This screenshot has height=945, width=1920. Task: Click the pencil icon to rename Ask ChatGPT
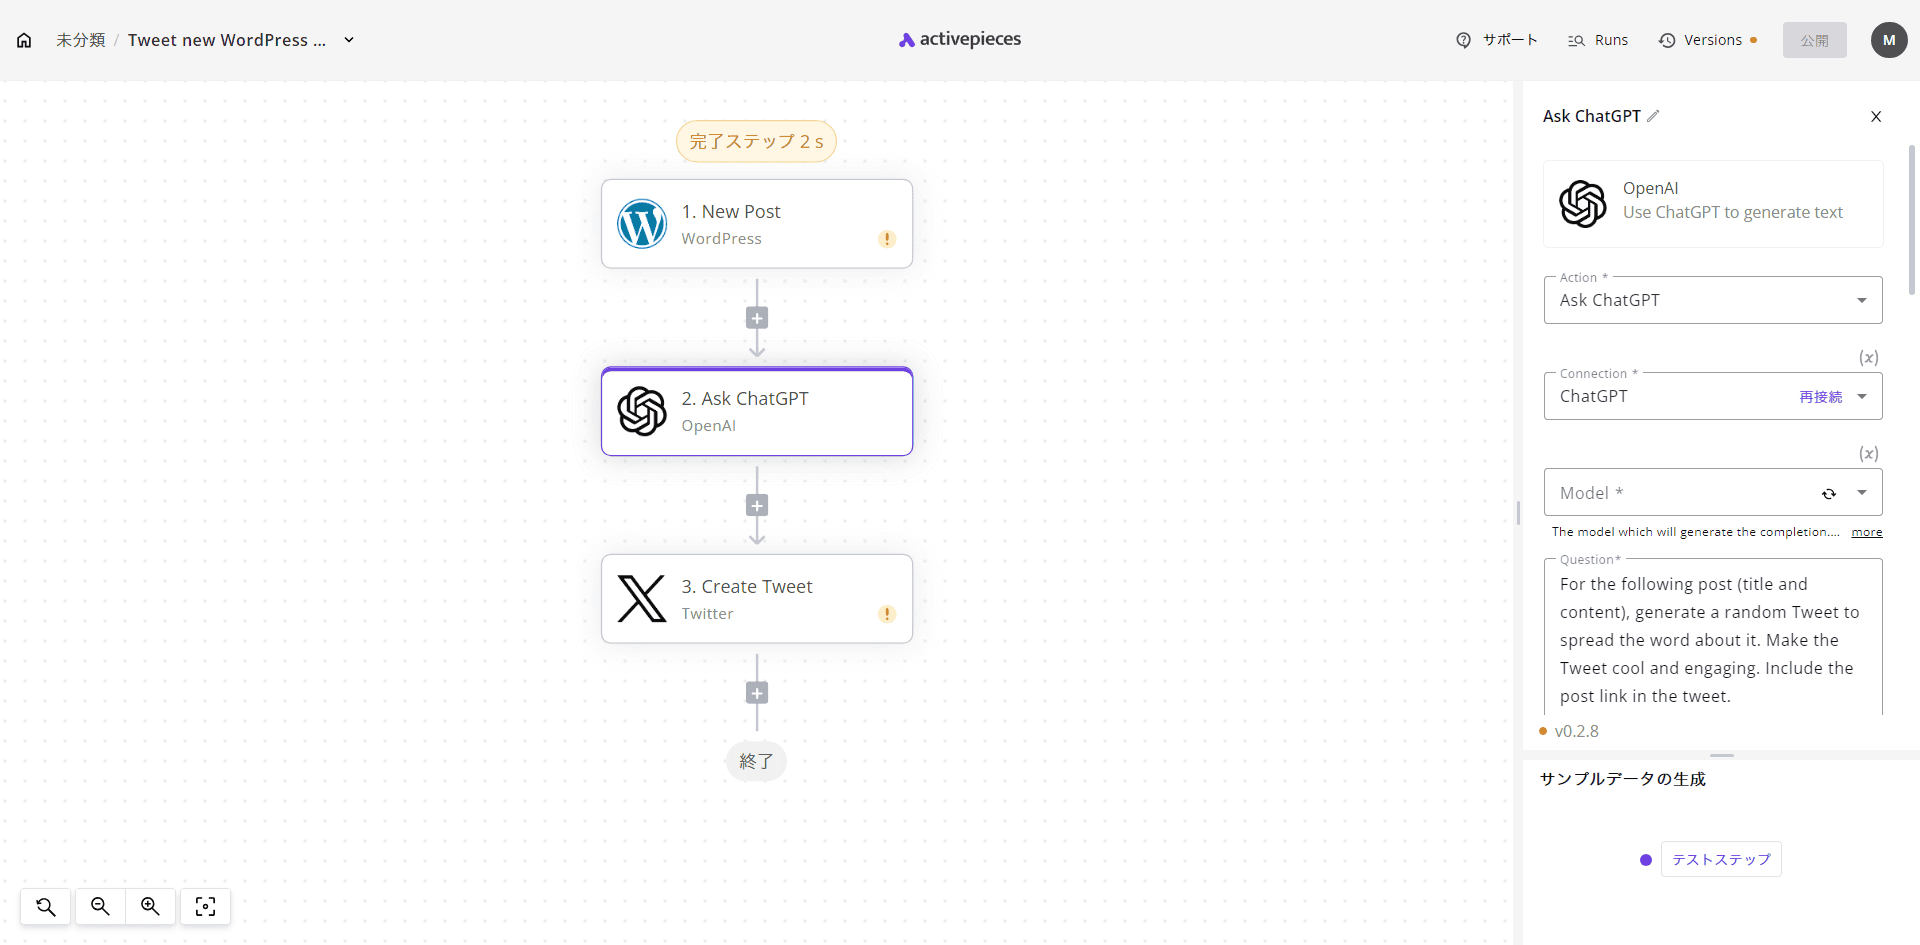pyautogui.click(x=1653, y=116)
